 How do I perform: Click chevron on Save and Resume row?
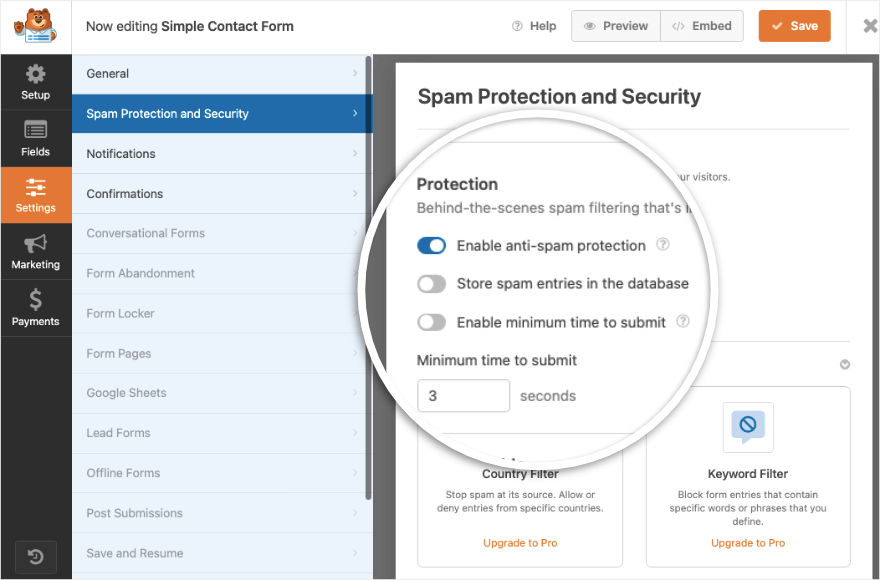(355, 552)
